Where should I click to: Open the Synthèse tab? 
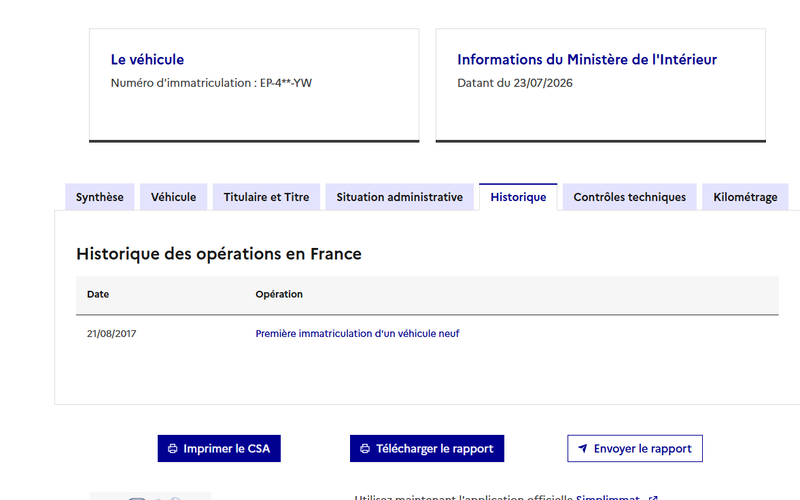[99, 197]
